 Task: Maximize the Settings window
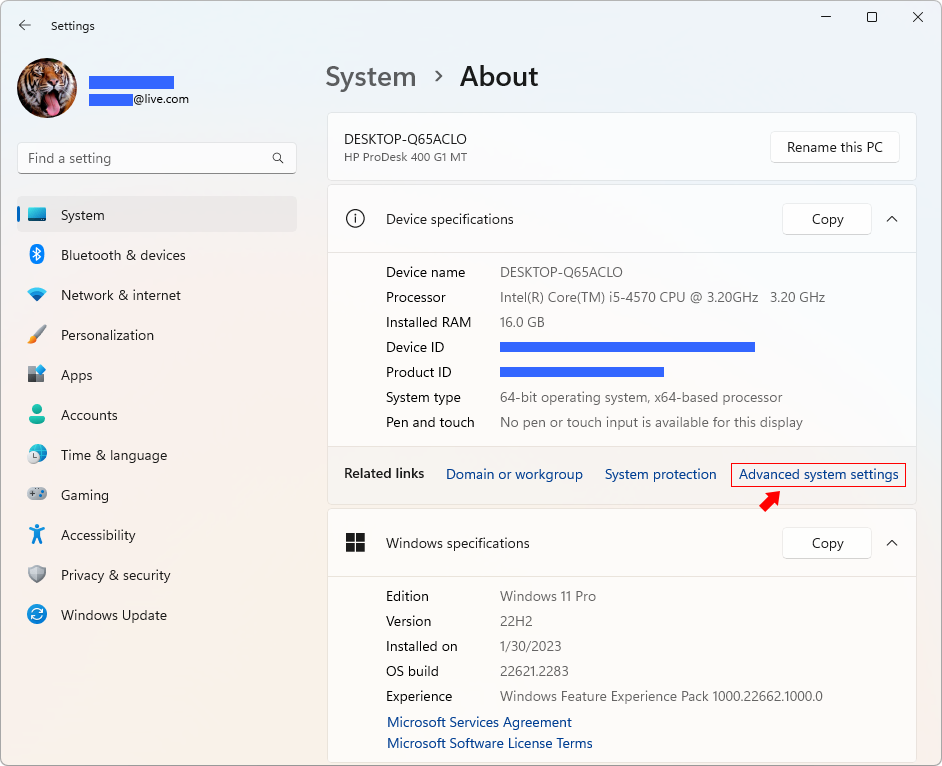(x=872, y=17)
